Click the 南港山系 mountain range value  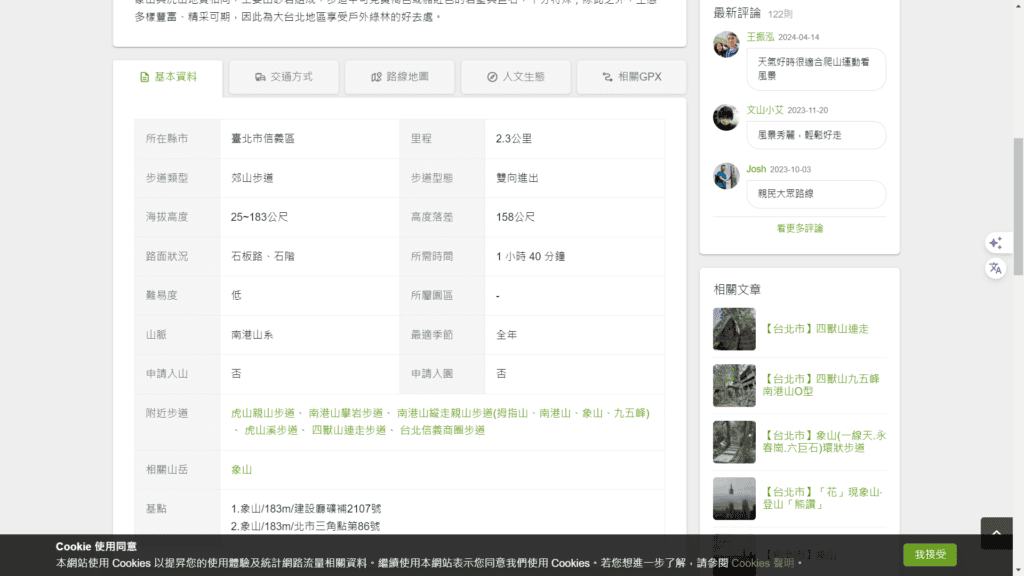(252, 334)
